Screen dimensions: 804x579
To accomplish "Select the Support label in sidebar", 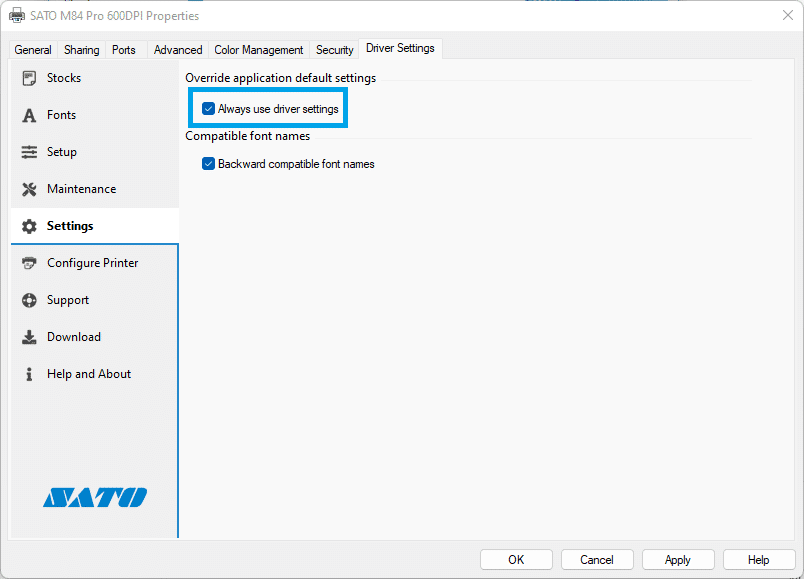I will click(x=68, y=300).
